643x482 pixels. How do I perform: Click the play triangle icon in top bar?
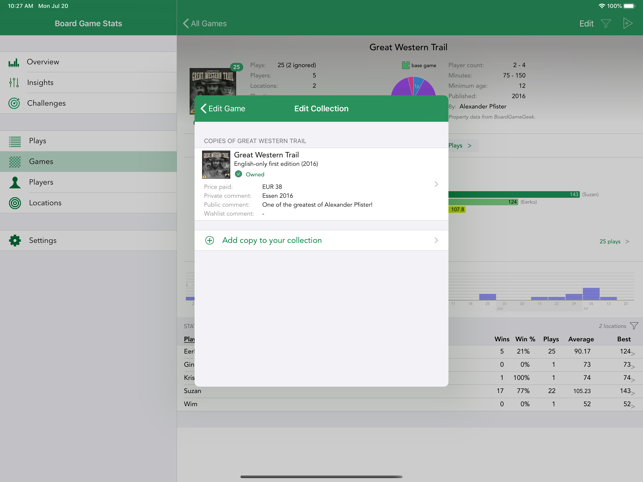click(627, 23)
